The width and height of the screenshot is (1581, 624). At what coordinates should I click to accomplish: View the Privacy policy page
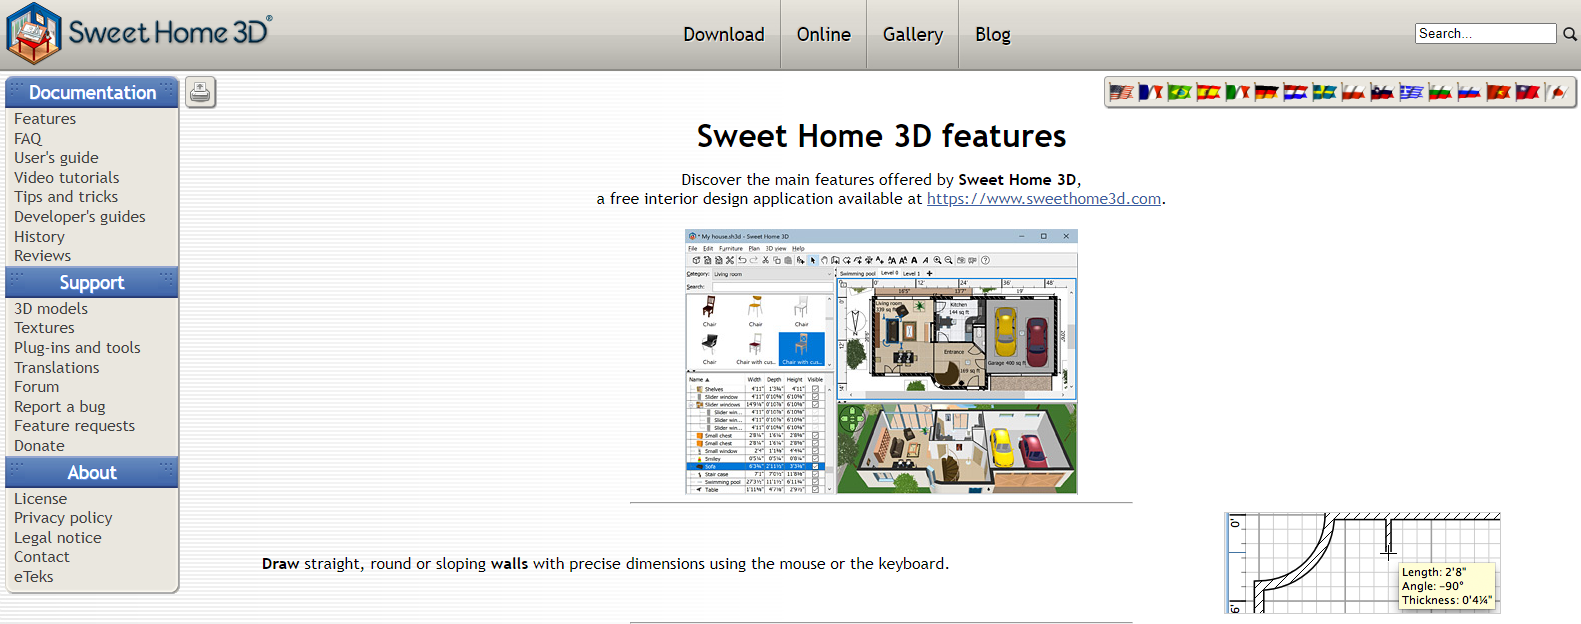63,518
